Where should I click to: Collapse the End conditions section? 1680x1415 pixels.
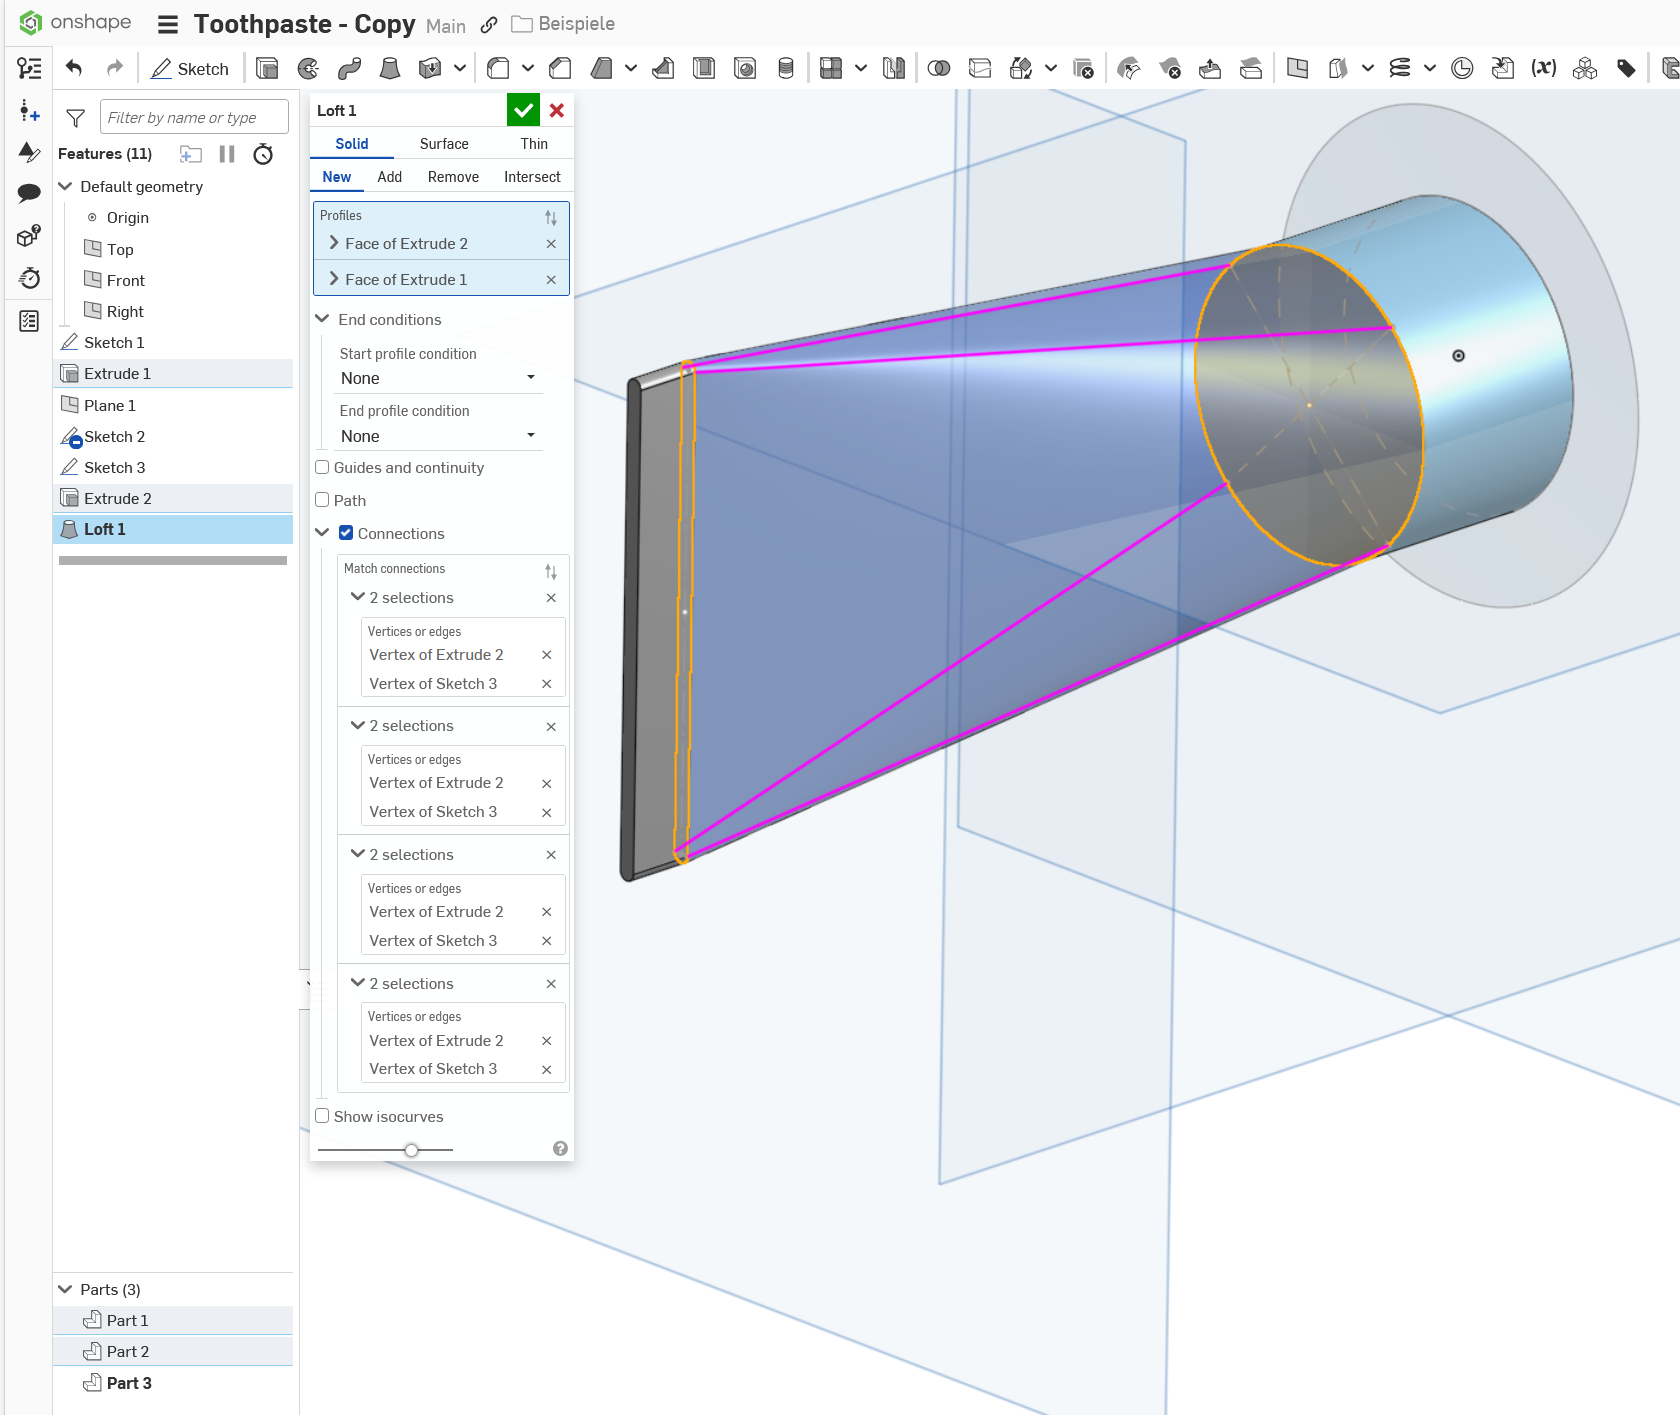323,319
